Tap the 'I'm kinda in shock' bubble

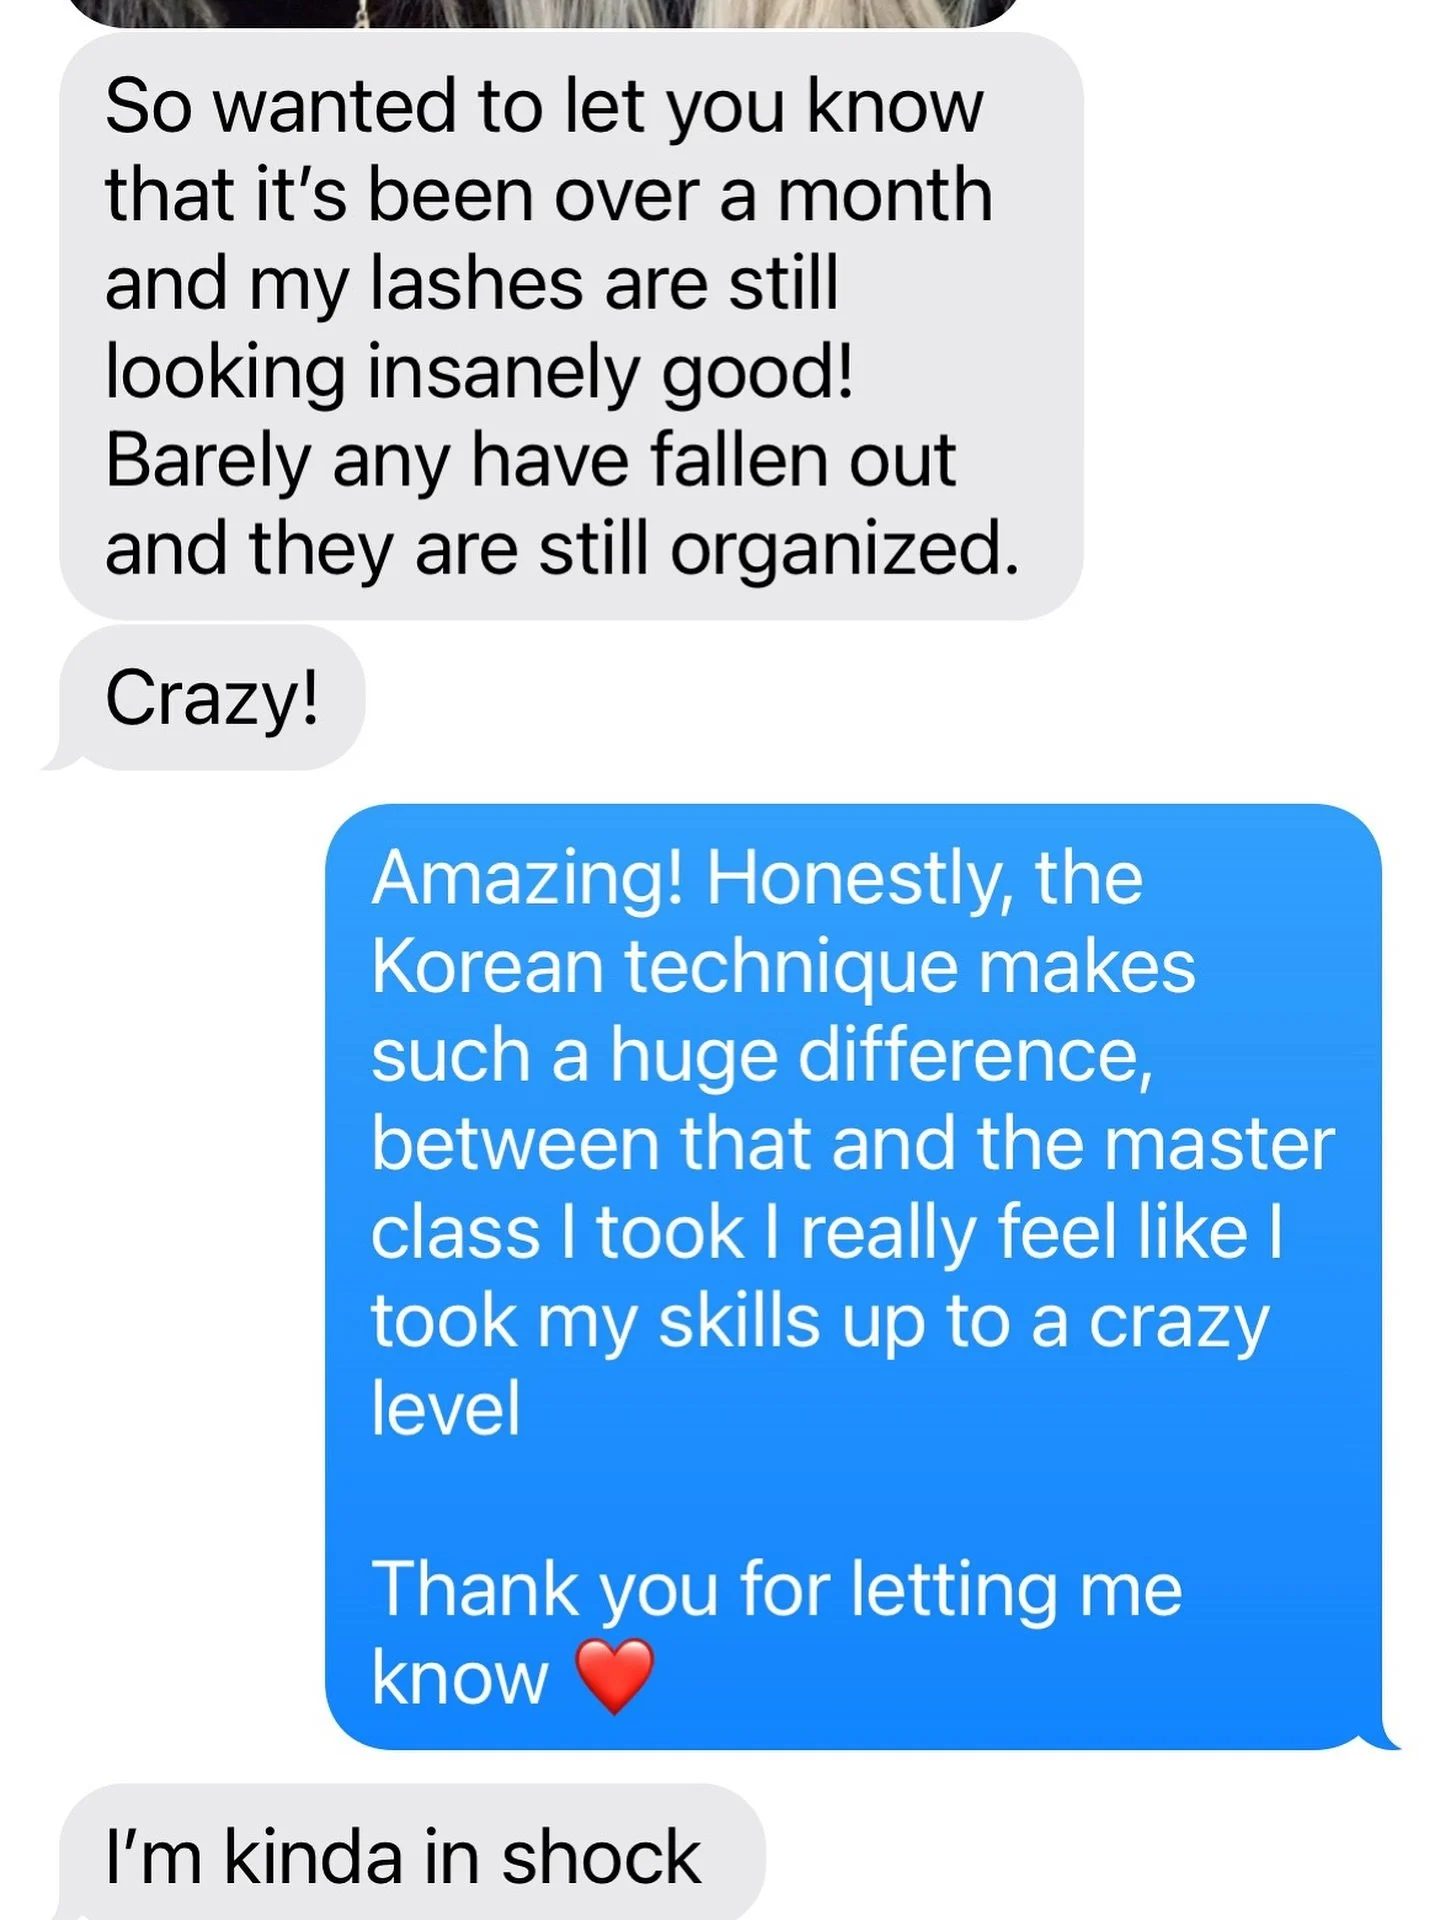tap(412, 1852)
